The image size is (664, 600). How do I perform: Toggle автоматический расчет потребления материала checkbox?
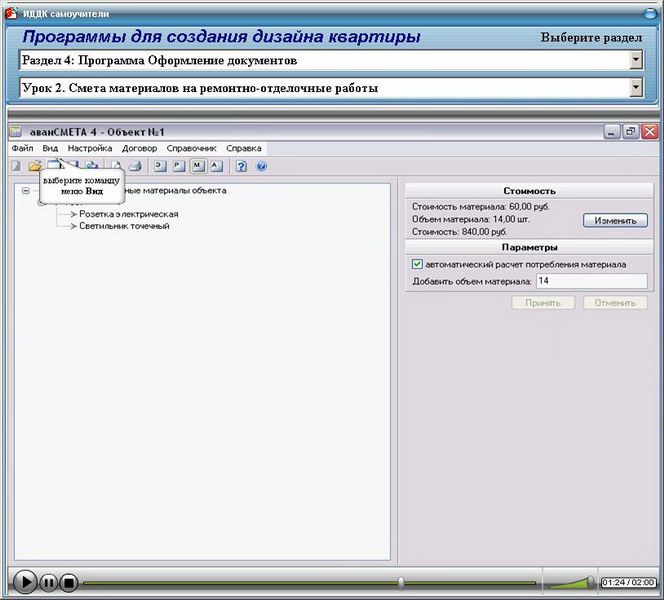tap(417, 264)
